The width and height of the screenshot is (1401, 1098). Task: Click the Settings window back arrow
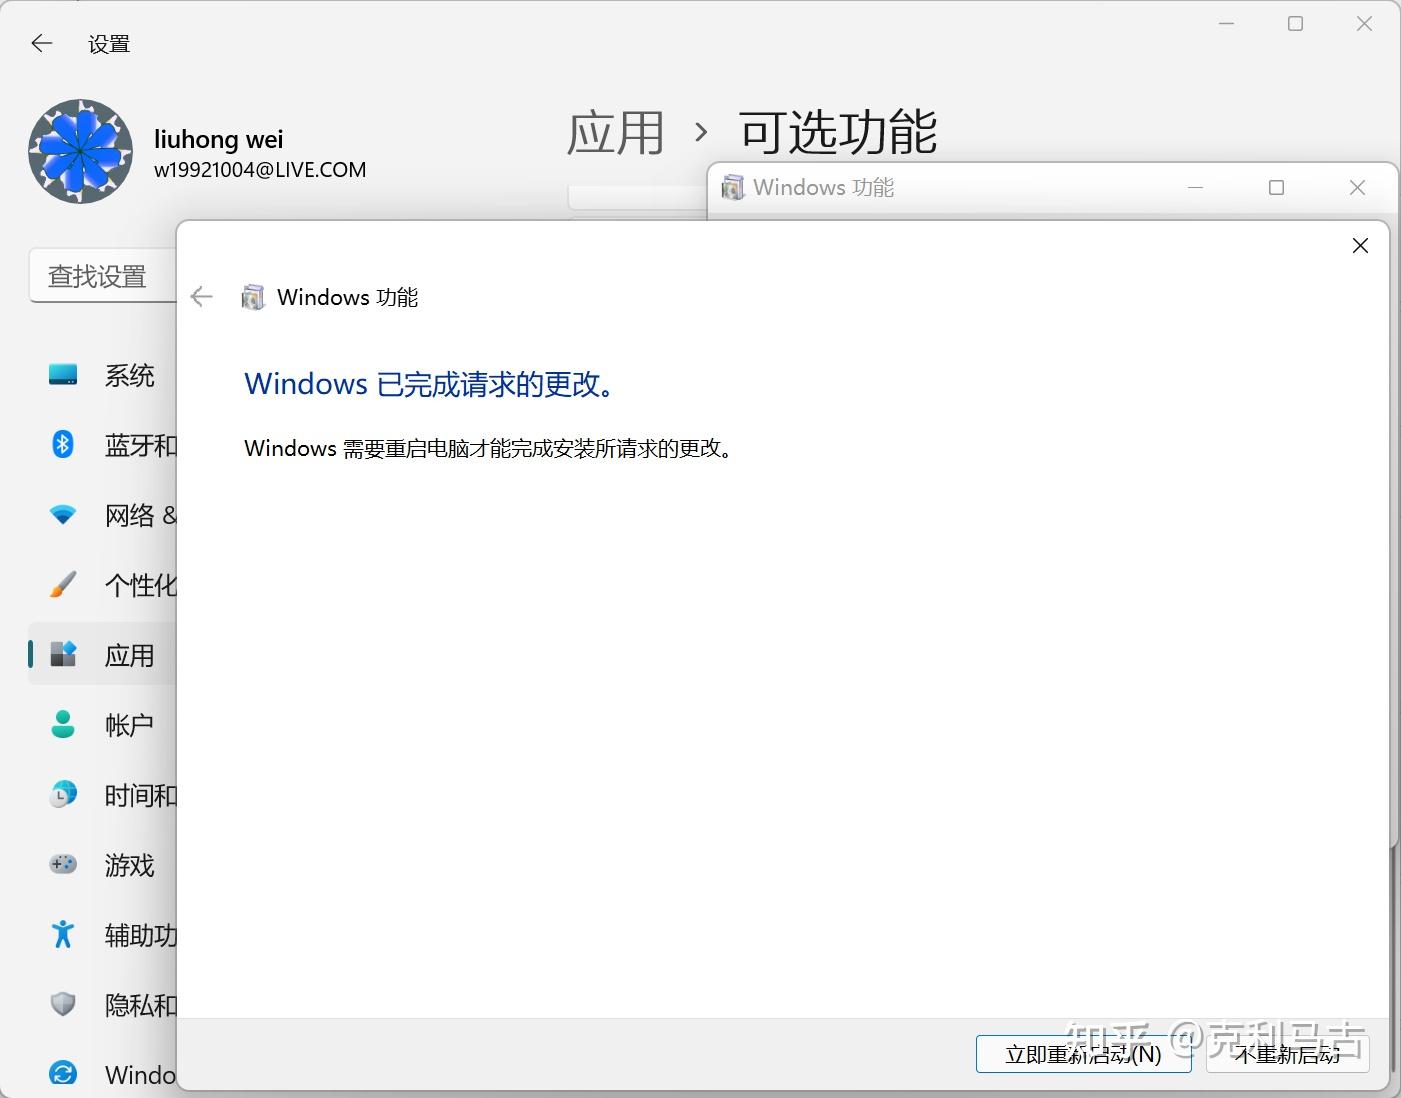pyautogui.click(x=41, y=43)
